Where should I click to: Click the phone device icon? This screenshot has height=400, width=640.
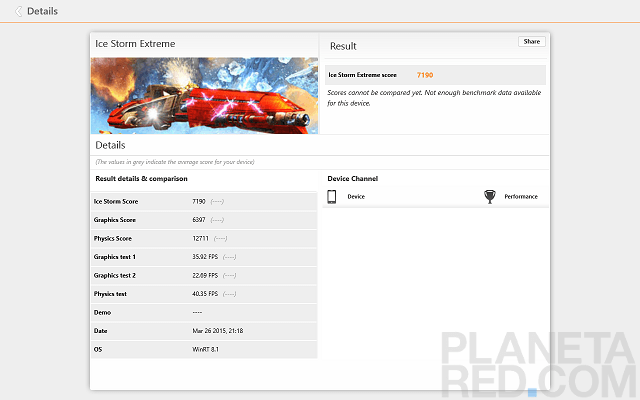[332, 197]
